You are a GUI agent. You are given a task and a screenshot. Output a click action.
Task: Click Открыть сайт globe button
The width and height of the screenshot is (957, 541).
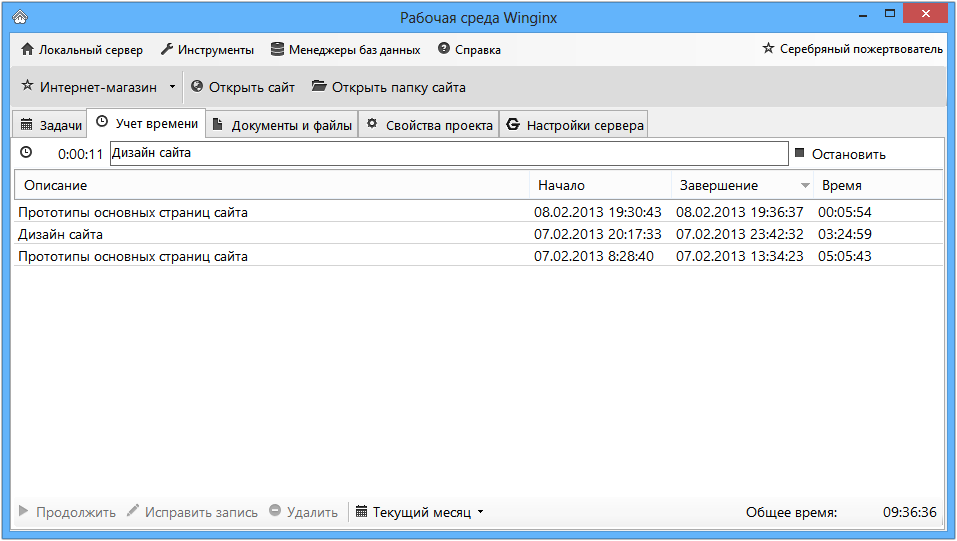243,87
